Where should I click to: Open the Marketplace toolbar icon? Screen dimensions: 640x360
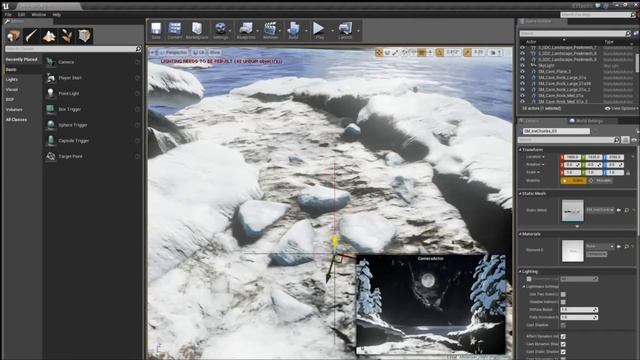197,29
